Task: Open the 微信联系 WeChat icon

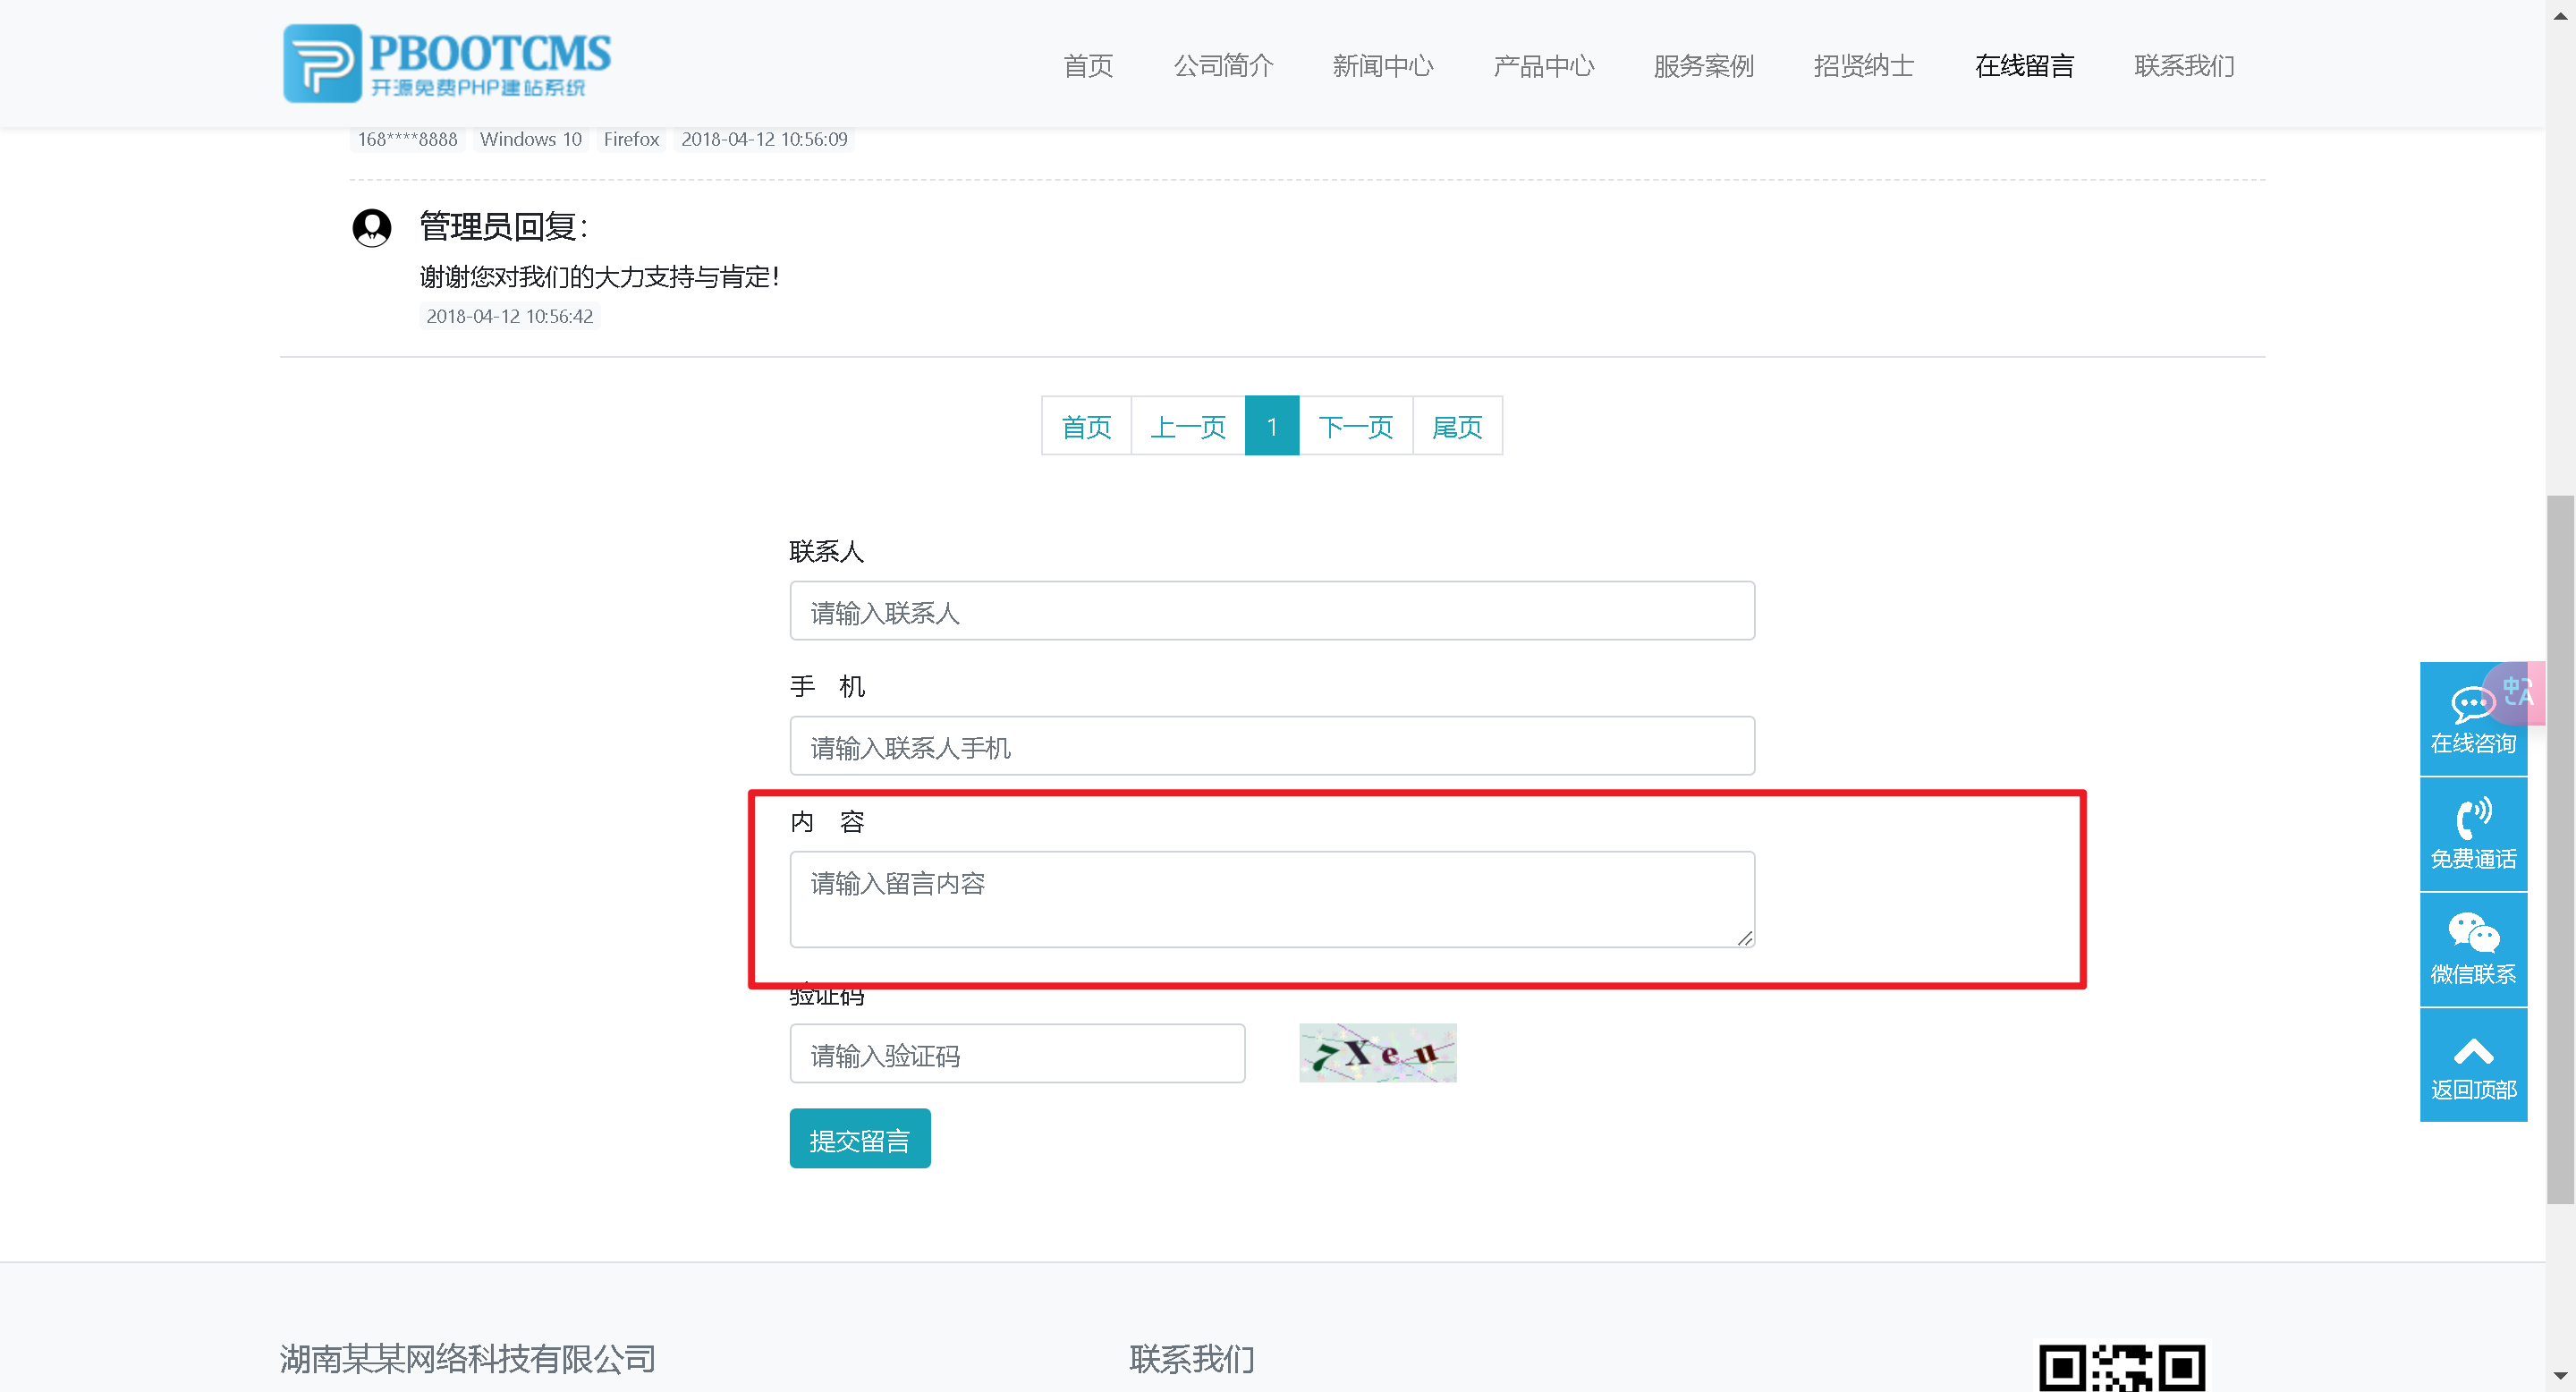Action: pyautogui.click(x=2473, y=933)
